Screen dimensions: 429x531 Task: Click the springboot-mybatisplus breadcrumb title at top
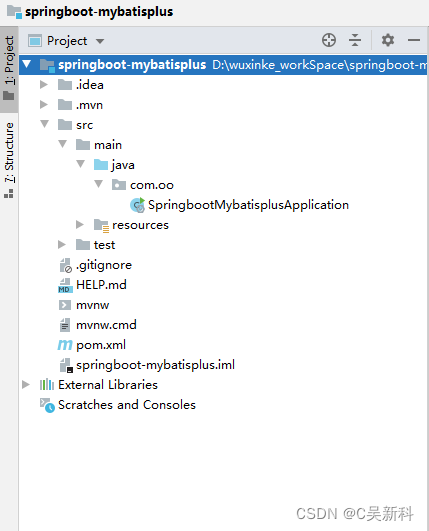[x=99, y=12]
